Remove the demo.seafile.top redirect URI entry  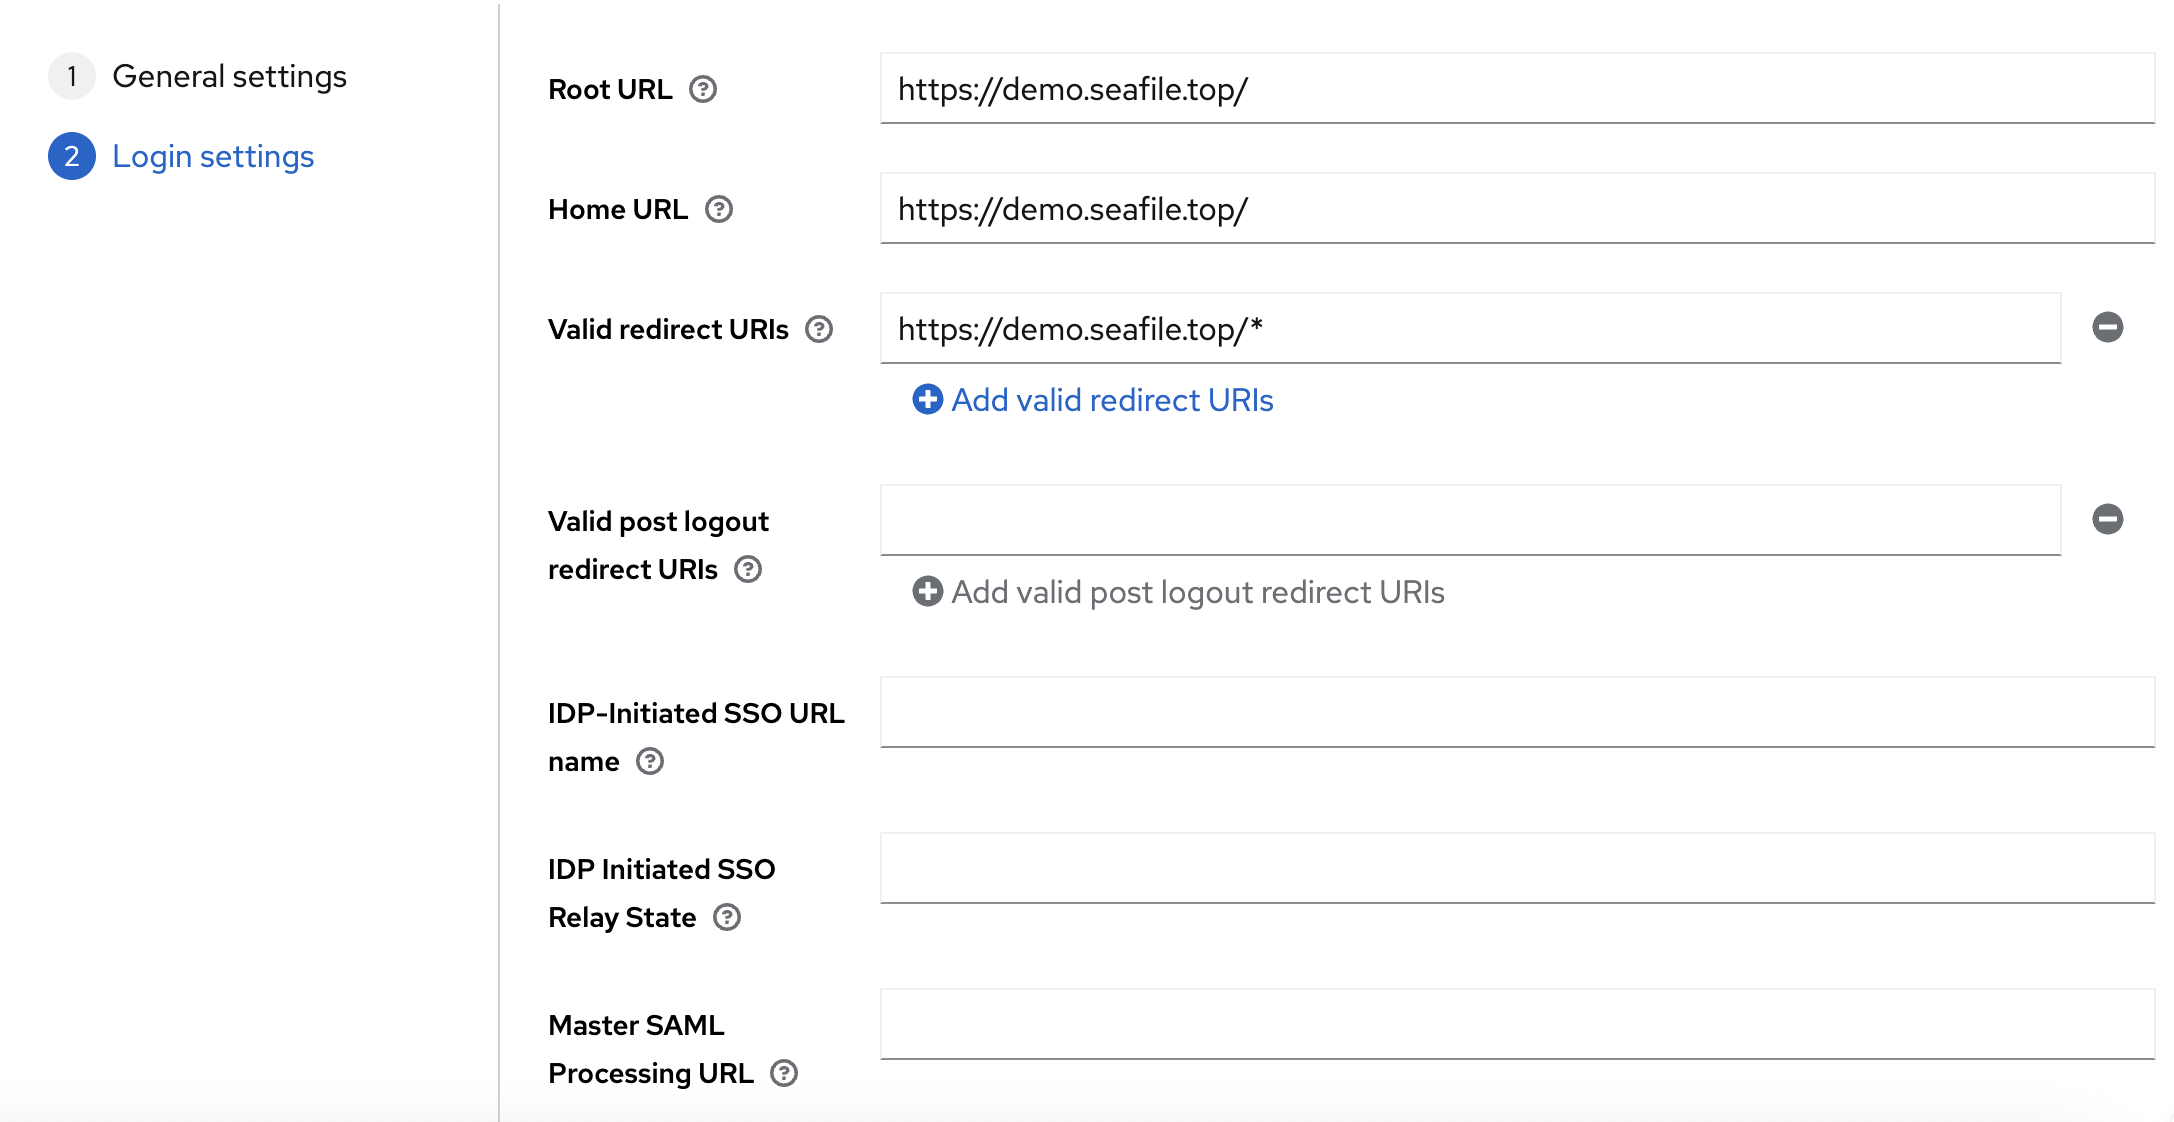point(2108,327)
